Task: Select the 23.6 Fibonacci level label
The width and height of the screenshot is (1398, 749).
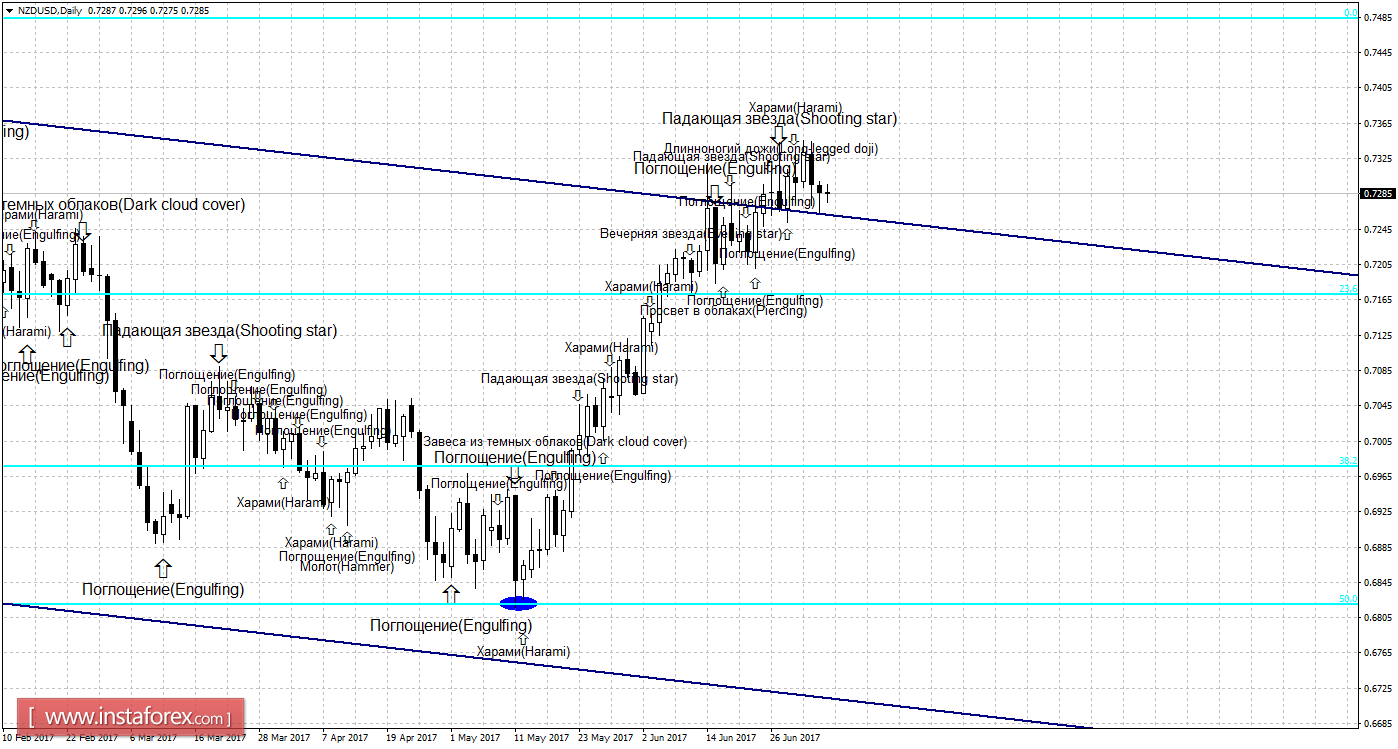Action: coord(1348,289)
